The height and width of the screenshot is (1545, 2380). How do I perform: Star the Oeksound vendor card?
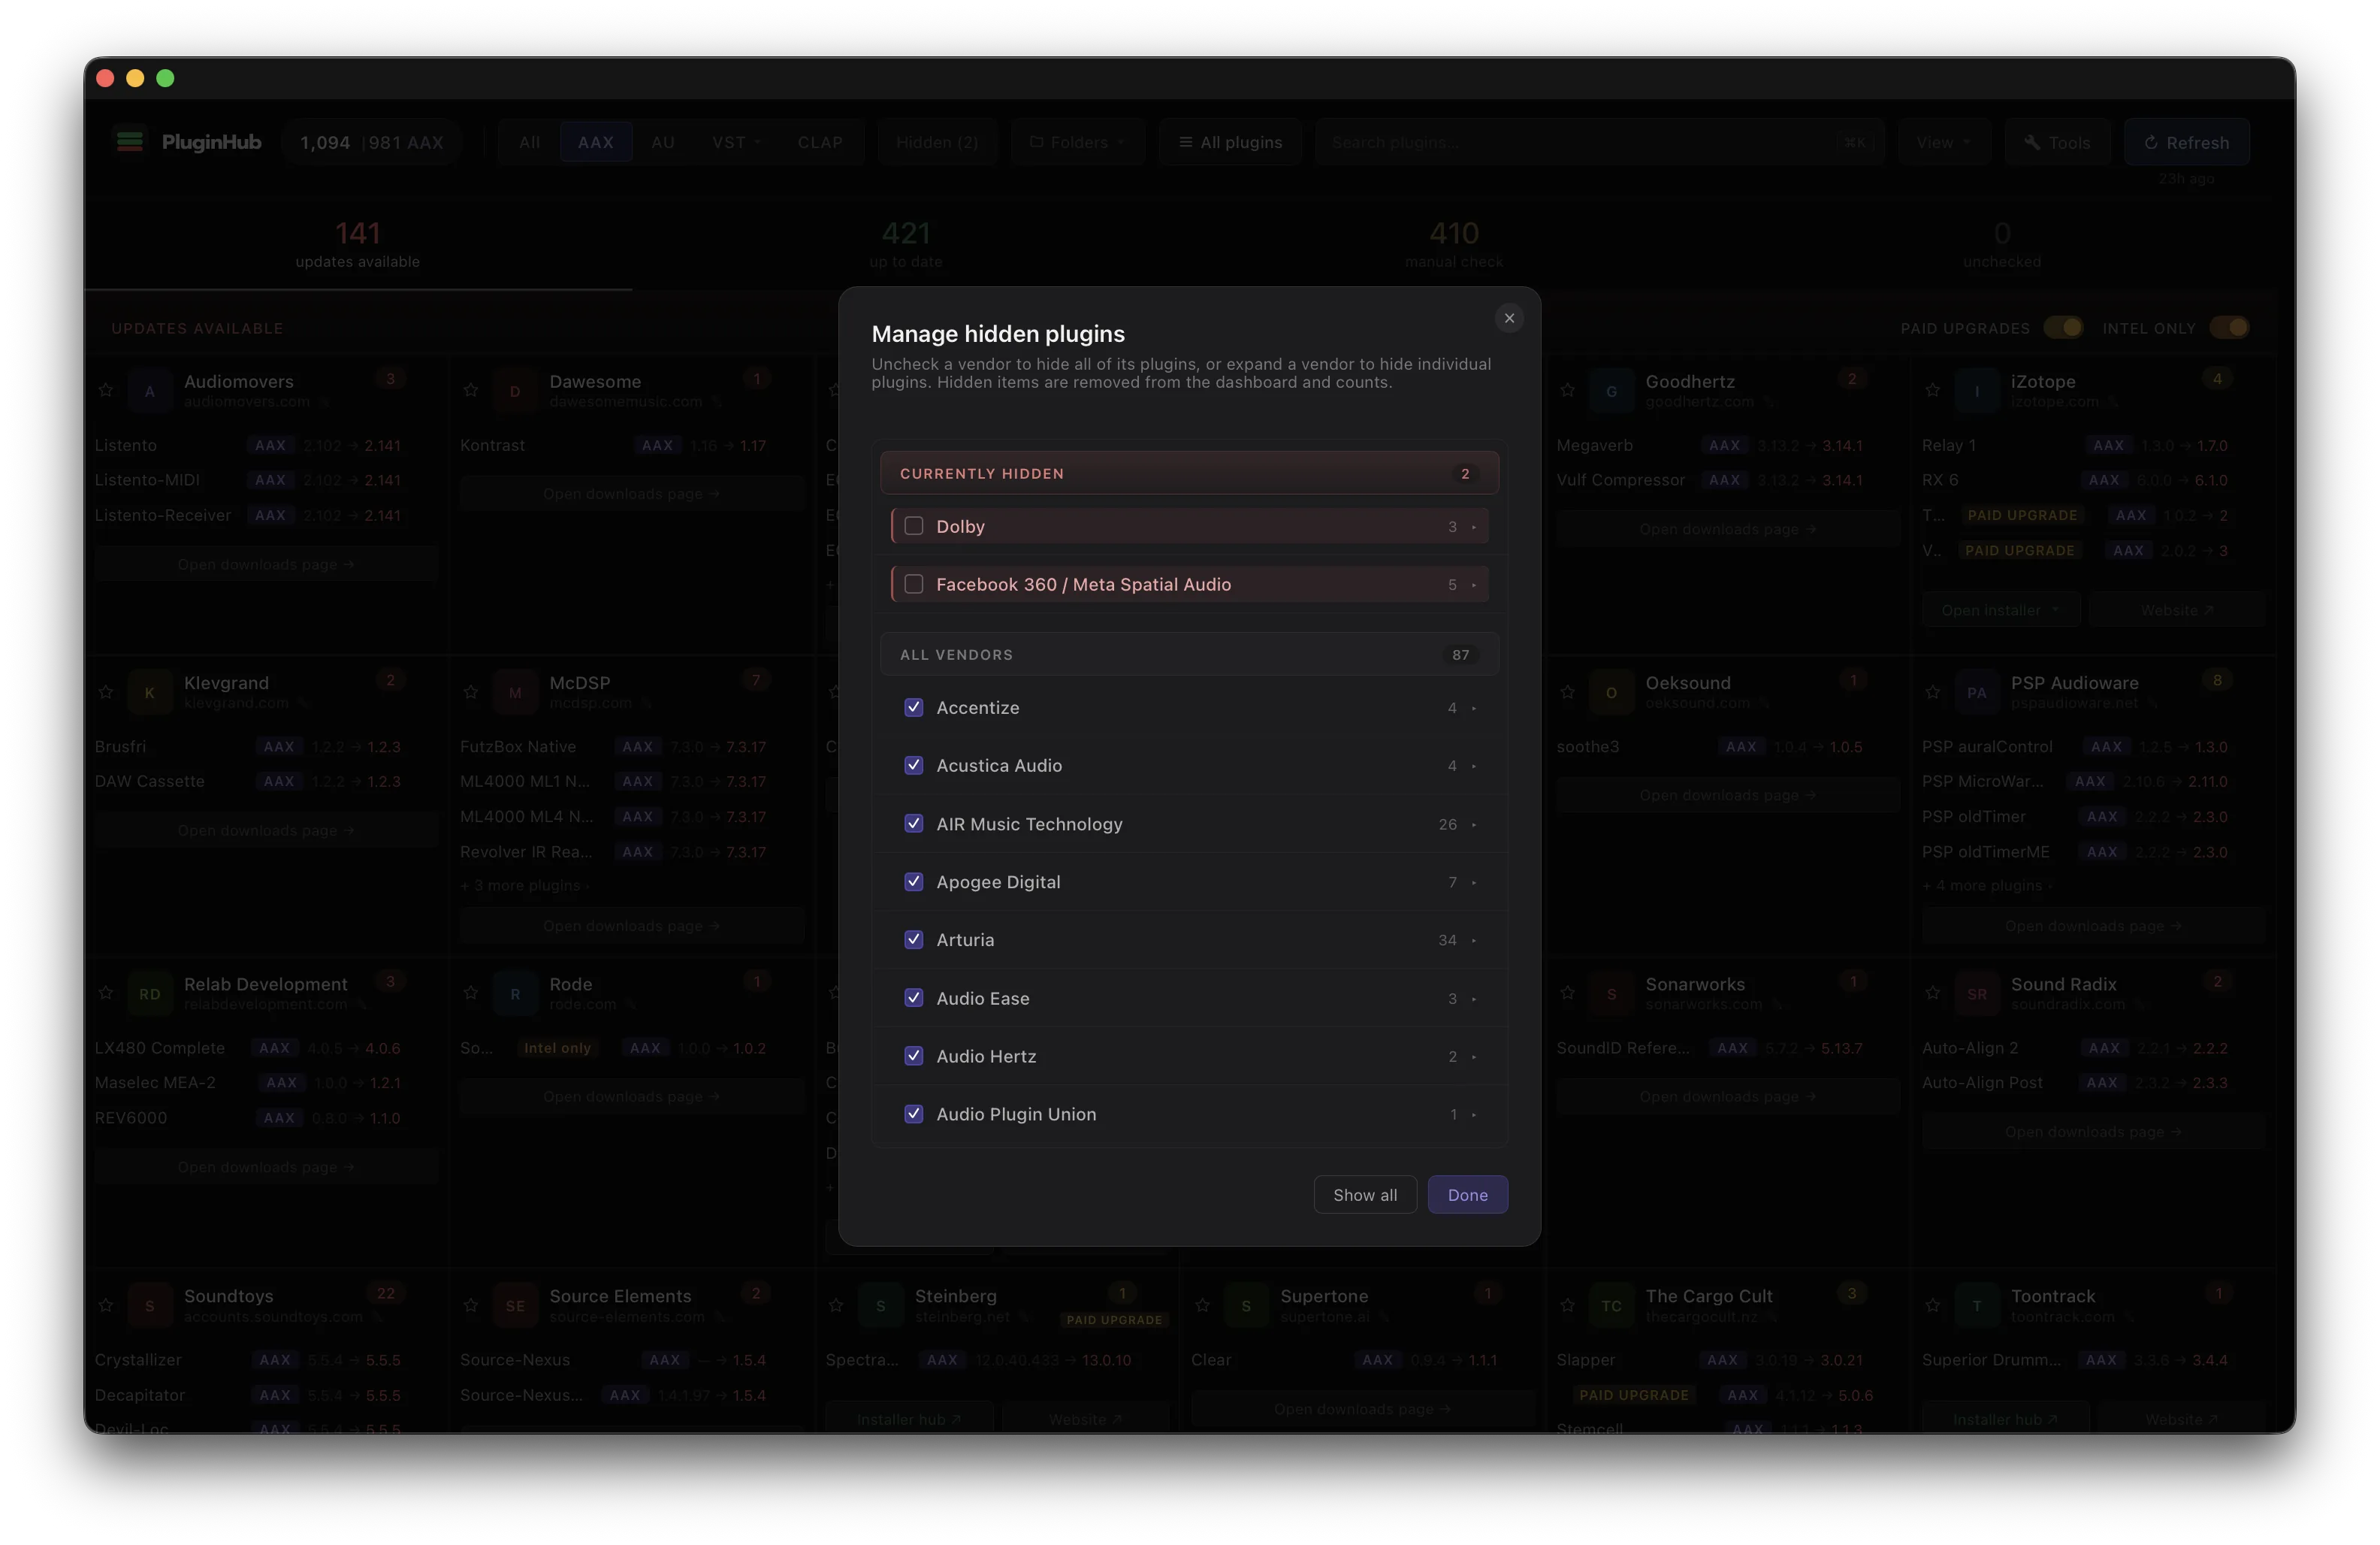pyautogui.click(x=1567, y=692)
